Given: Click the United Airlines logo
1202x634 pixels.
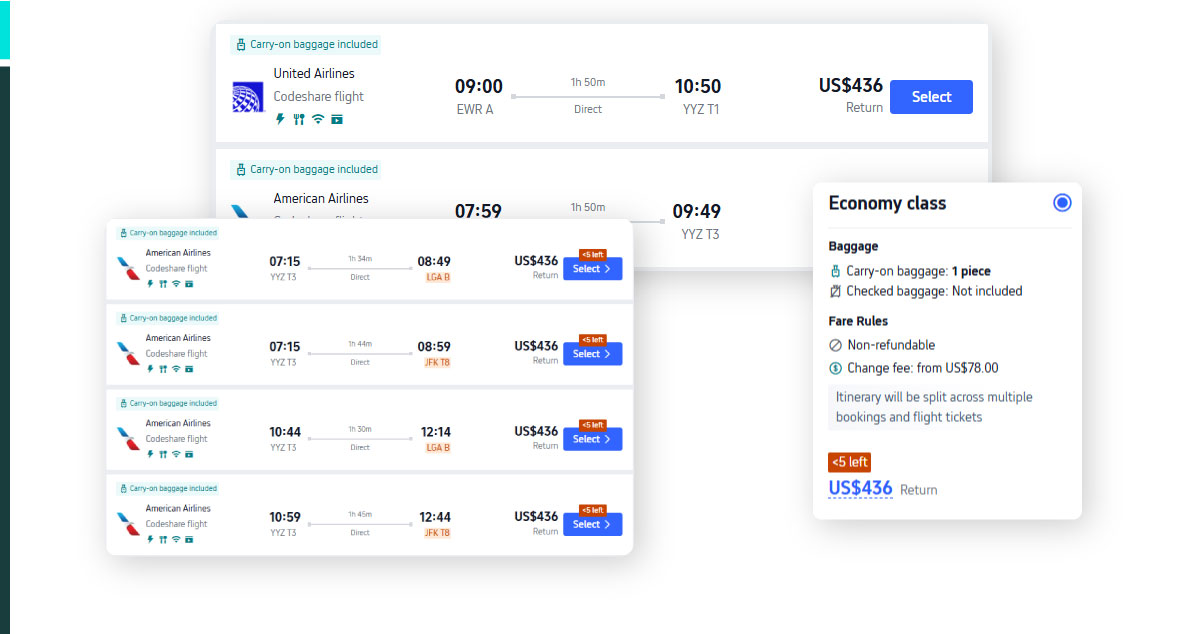Looking at the screenshot, I should (x=247, y=97).
